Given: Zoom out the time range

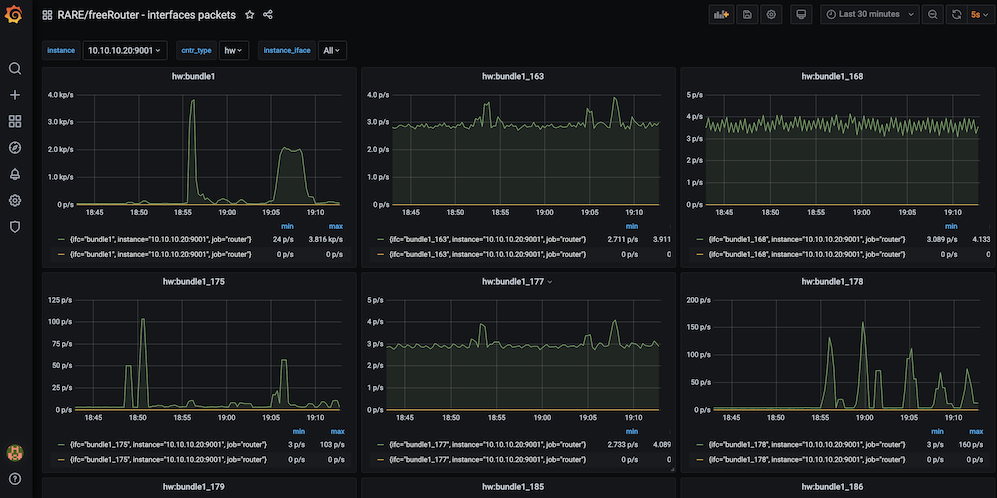Looking at the screenshot, I should click(932, 15).
